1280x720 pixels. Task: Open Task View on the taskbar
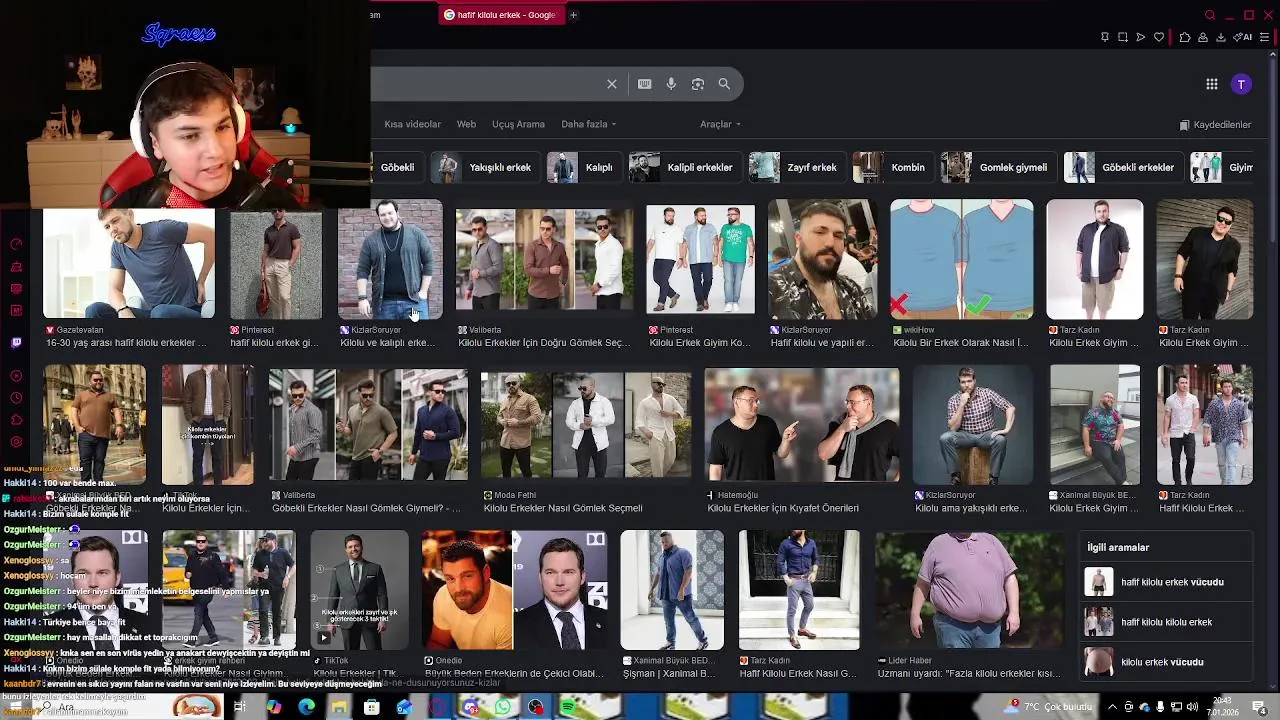tap(240, 707)
